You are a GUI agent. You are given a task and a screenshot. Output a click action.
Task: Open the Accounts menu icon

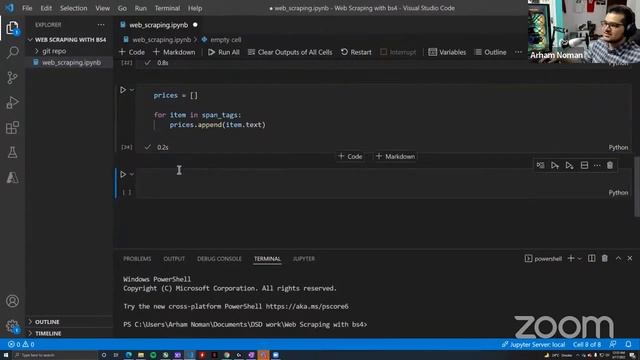click(x=12, y=301)
